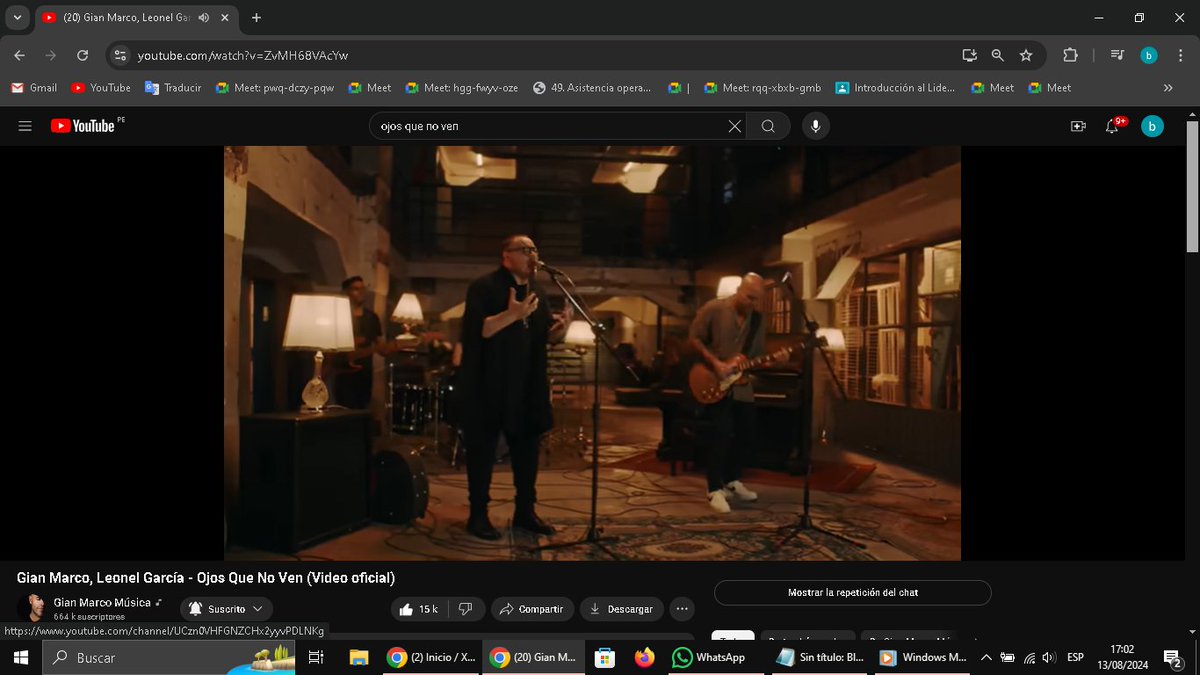This screenshot has height=675, width=1200.
Task: Open the 49. Asistencia opera... bookmark
Action: click(x=592, y=88)
